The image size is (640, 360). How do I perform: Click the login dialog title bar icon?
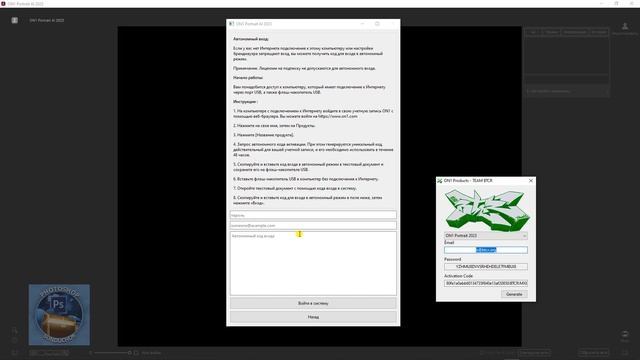(231, 24)
